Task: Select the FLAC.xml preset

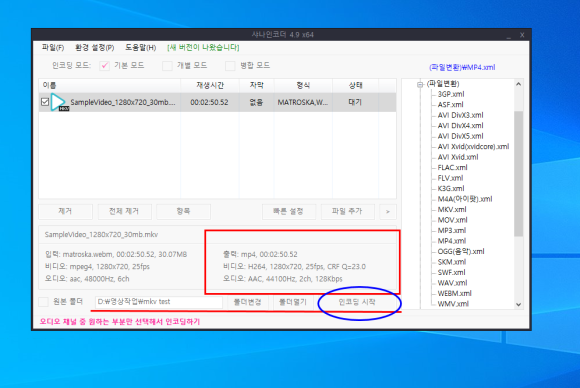Action: (452, 168)
